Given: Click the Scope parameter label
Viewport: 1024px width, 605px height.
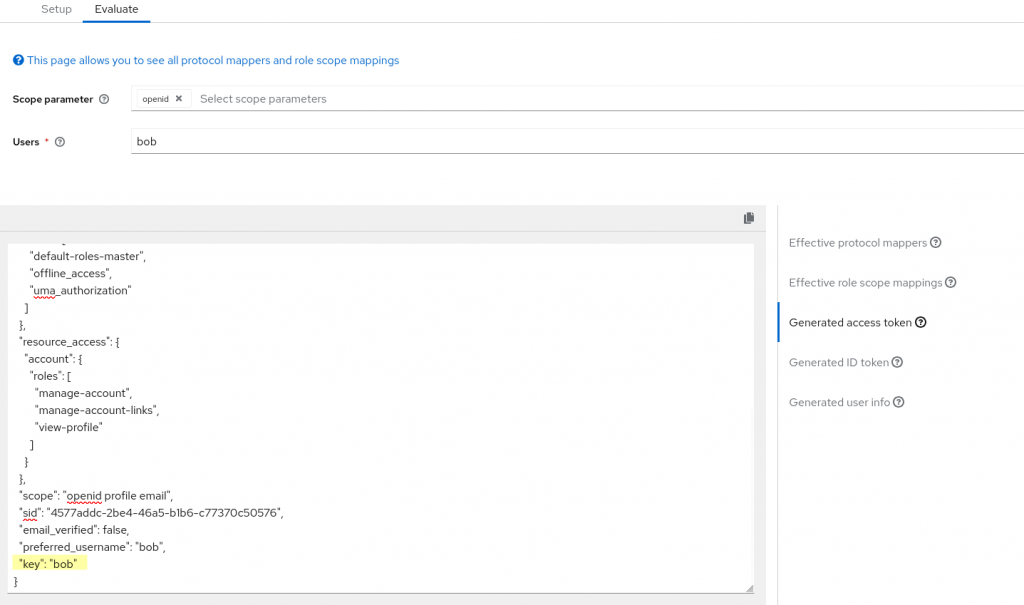Looking at the screenshot, I should (53, 99).
